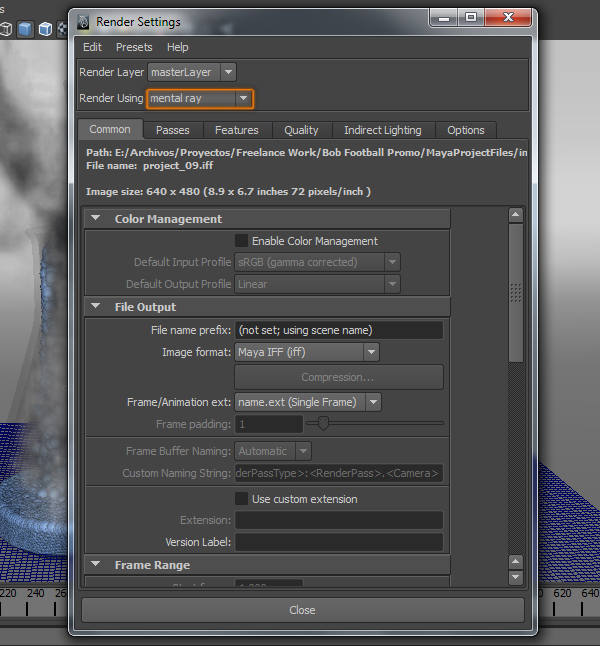Enable Color Management checkbox
This screenshot has height=646, width=600.
[x=241, y=241]
